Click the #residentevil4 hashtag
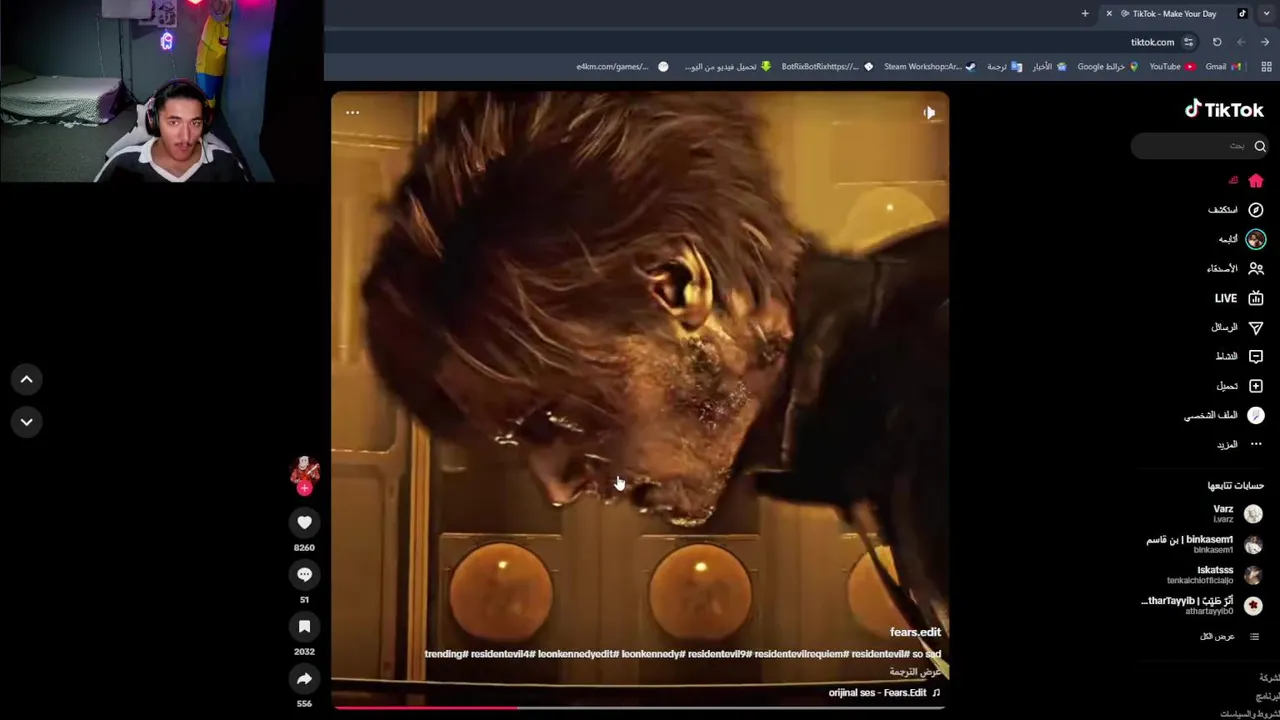This screenshot has width=1280, height=720. (x=503, y=654)
